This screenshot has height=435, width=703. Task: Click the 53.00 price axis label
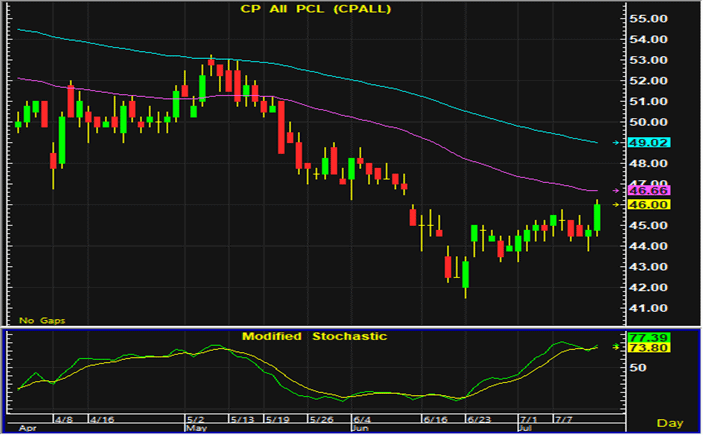(648, 60)
